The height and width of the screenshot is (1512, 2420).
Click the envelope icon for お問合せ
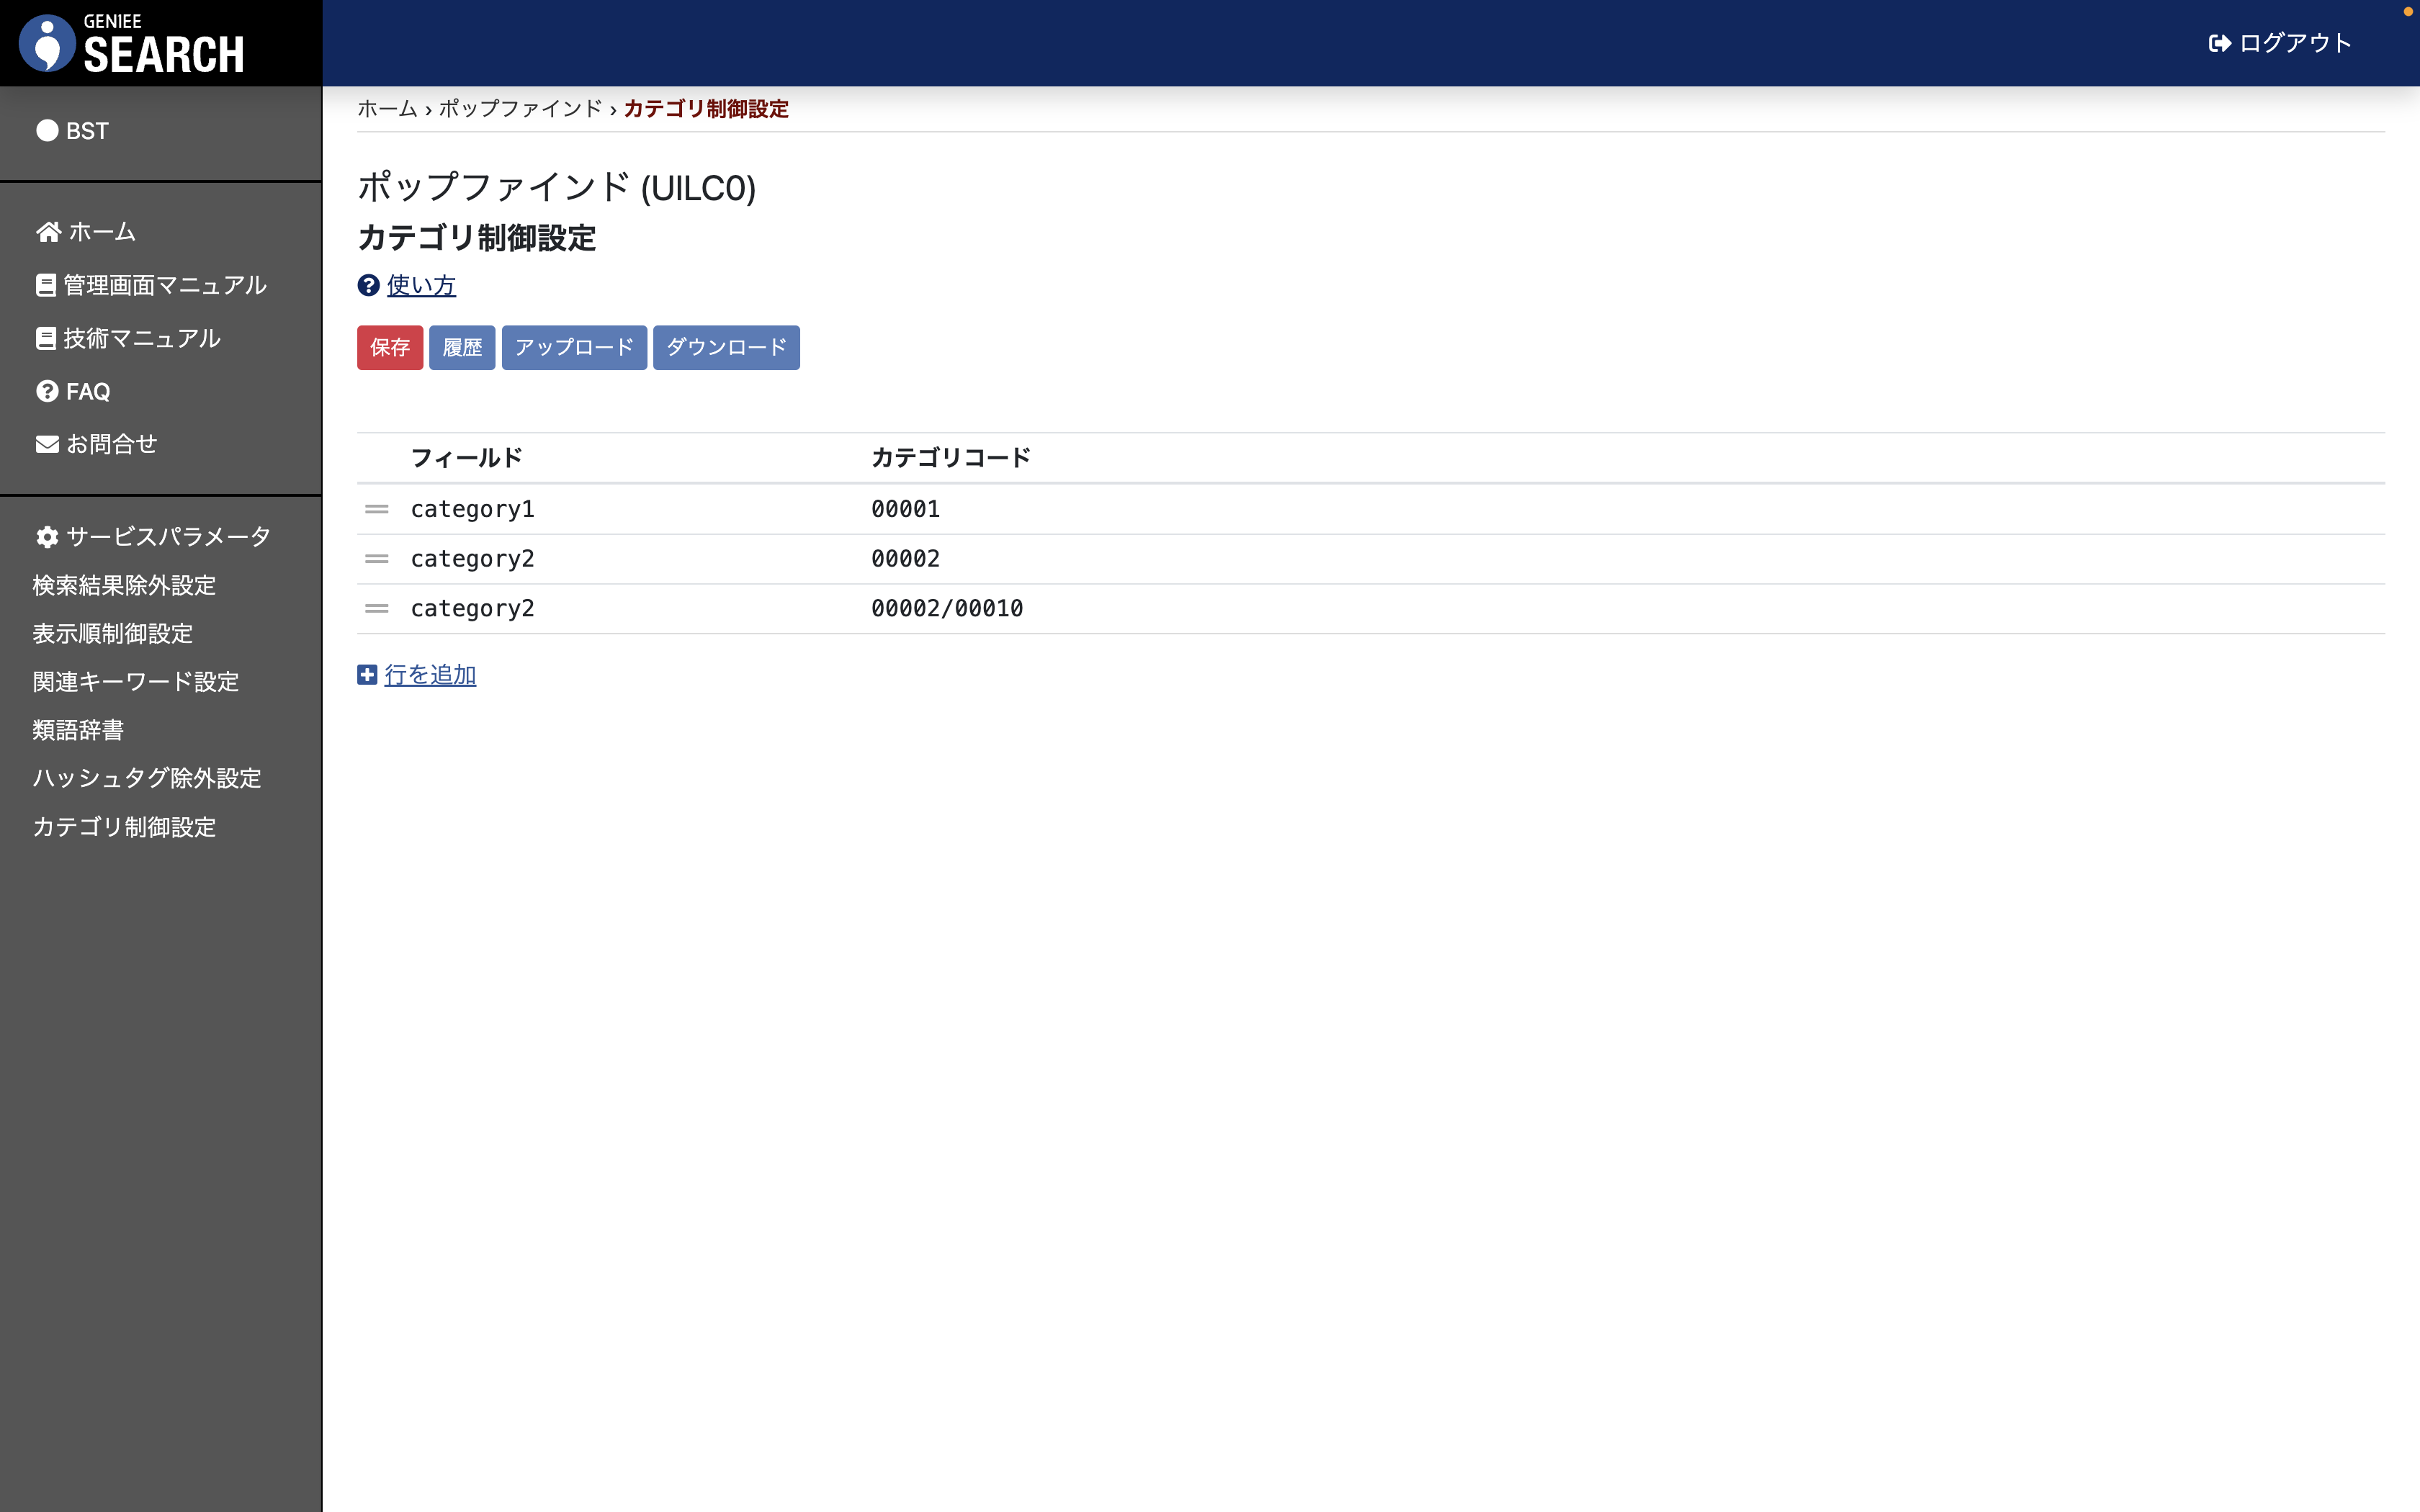coord(47,444)
